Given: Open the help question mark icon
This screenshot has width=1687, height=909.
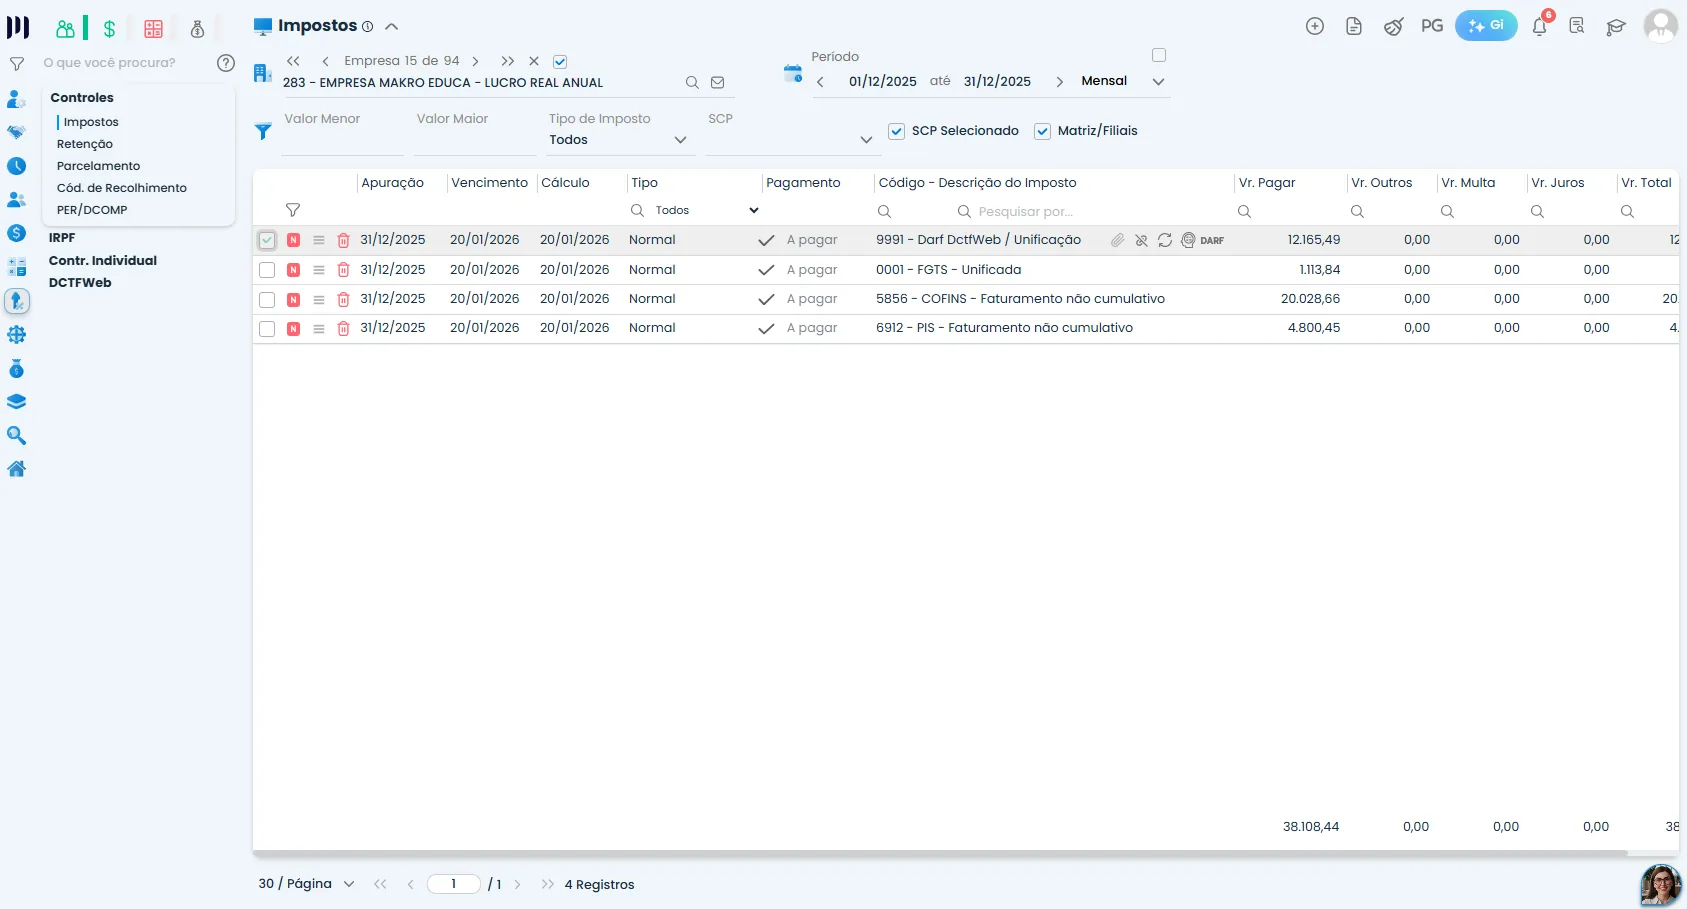Looking at the screenshot, I should click(226, 63).
